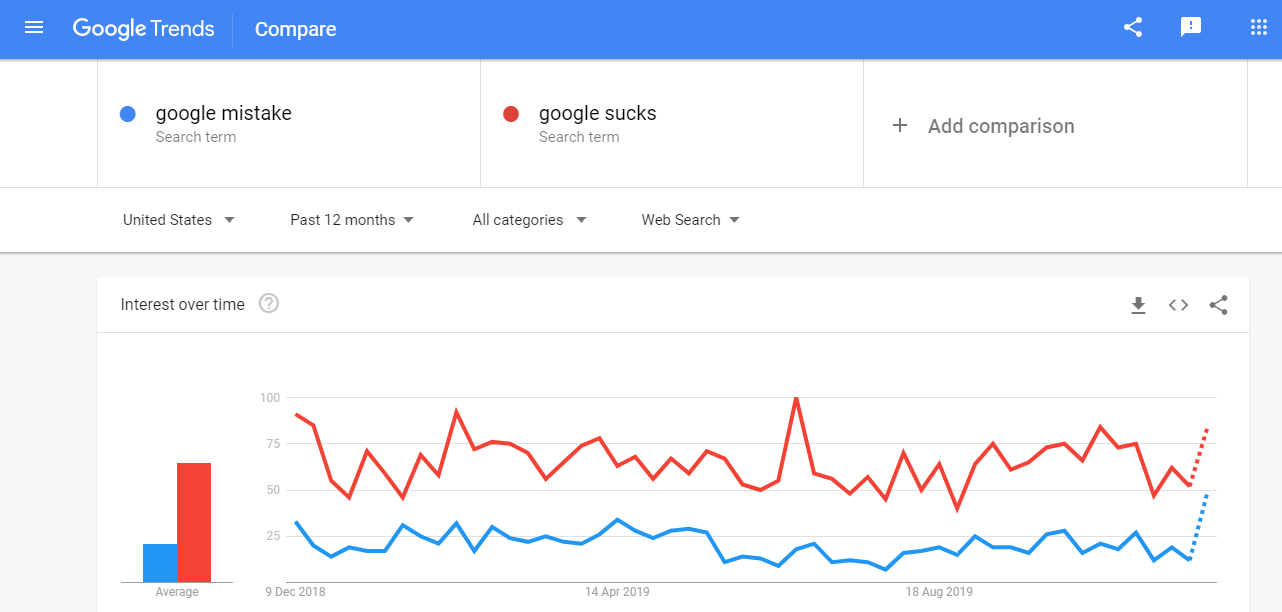
Task: Click the blue dot for google mistake
Action: (x=127, y=114)
